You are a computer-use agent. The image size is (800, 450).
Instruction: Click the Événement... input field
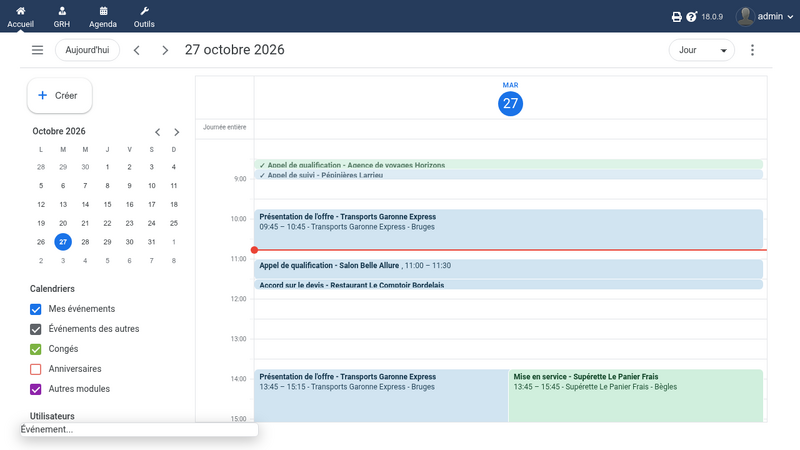pyautogui.click(x=139, y=430)
